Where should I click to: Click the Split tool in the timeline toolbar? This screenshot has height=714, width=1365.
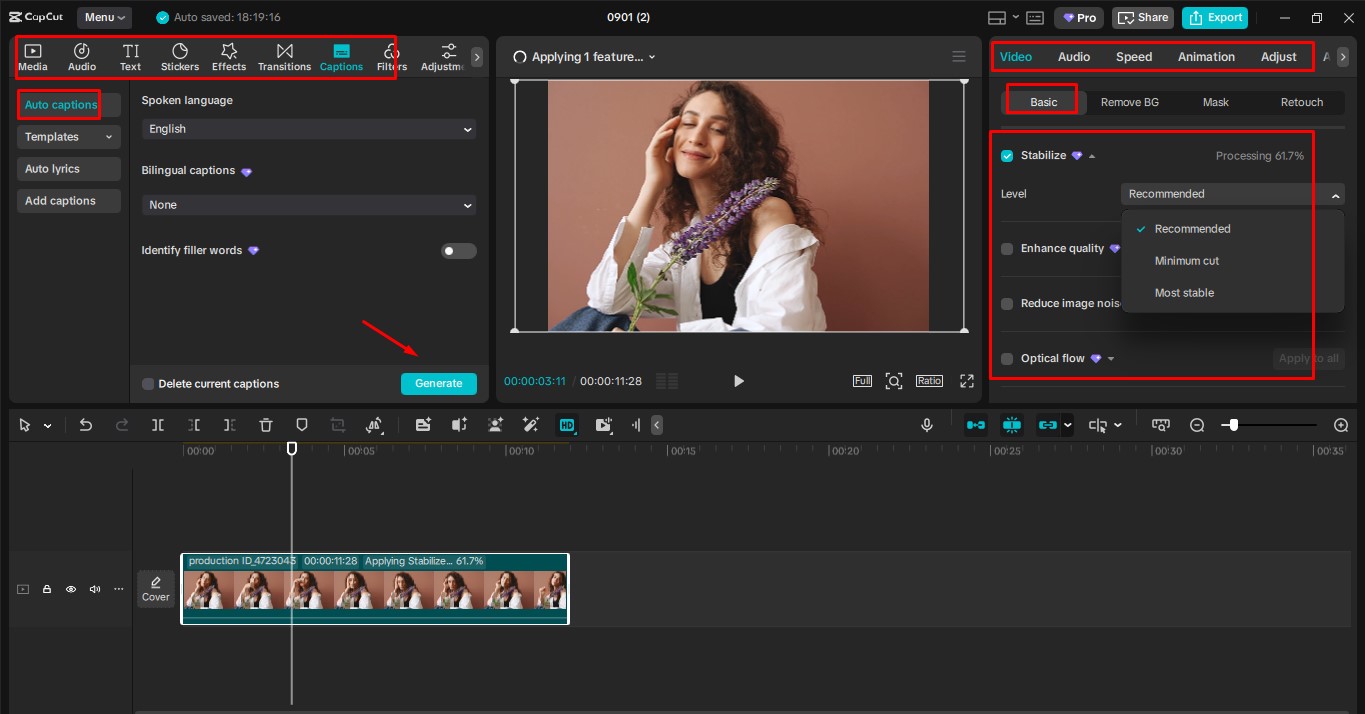(x=157, y=425)
